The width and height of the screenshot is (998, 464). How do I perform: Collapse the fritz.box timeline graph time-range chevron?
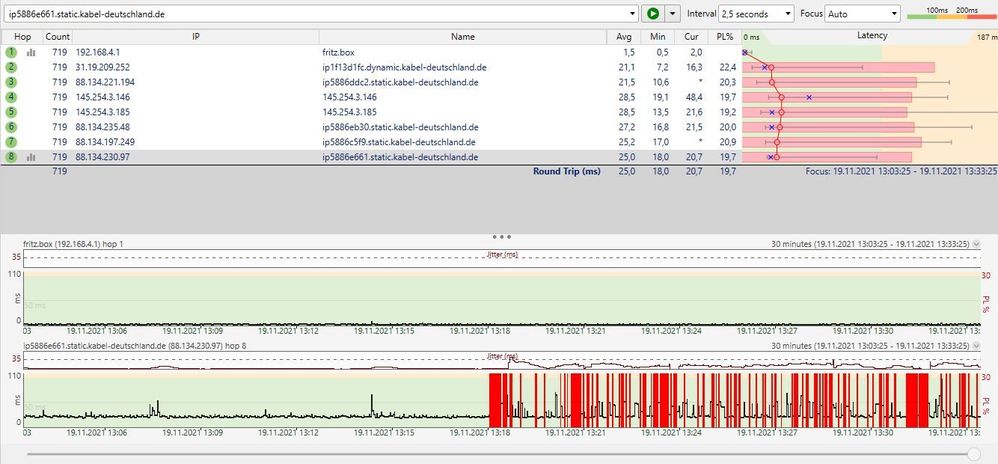tap(977, 244)
